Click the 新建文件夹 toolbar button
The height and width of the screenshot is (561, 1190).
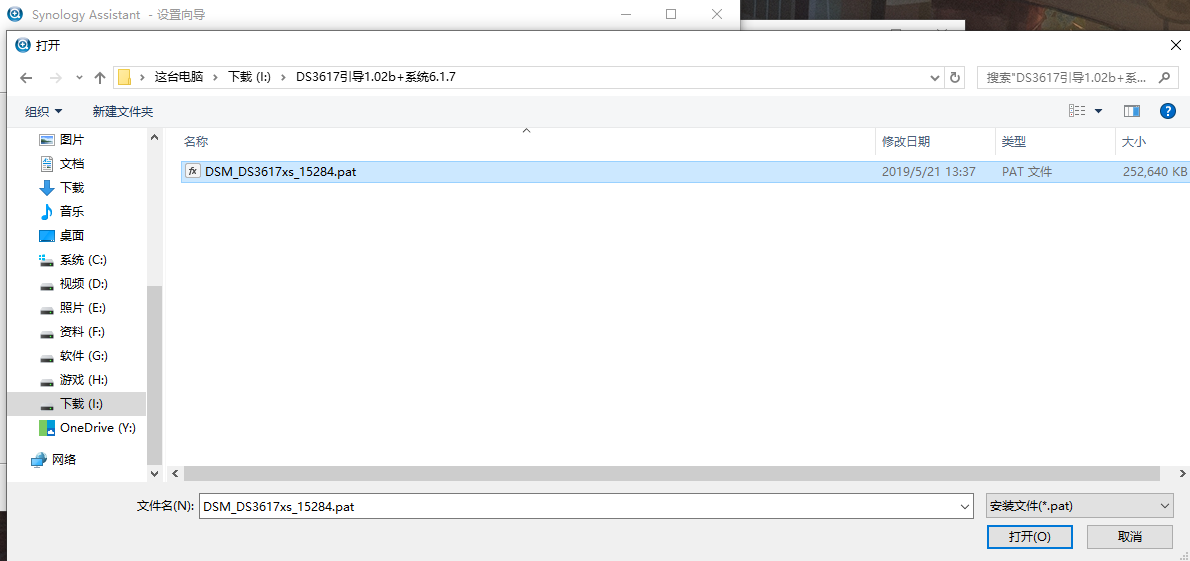tap(123, 111)
